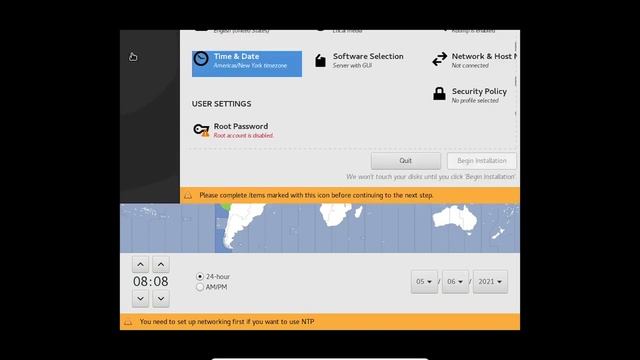Open the Security Policy lock icon
The image size is (640, 360).
[x=439, y=93]
